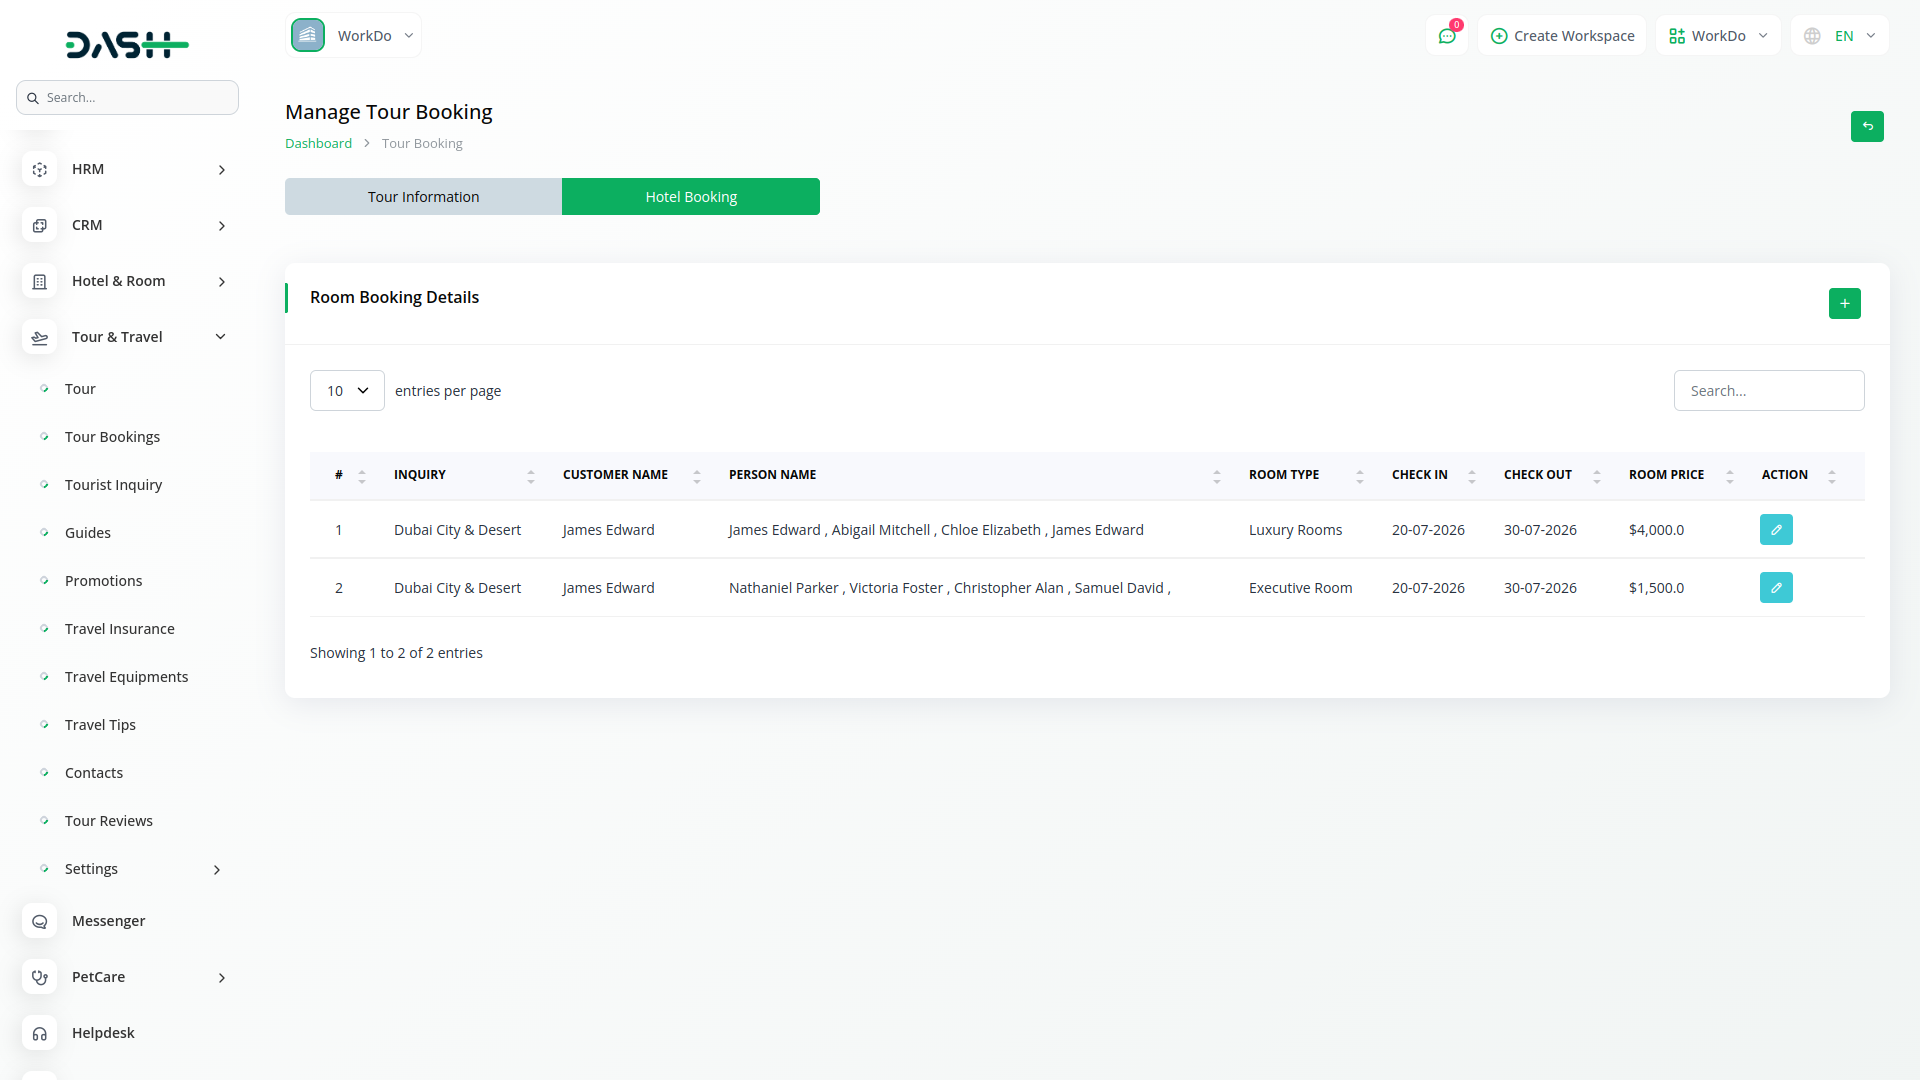Follow the Dashboard breadcrumb link
The image size is (1920, 1080).
(x=318, y=144)
